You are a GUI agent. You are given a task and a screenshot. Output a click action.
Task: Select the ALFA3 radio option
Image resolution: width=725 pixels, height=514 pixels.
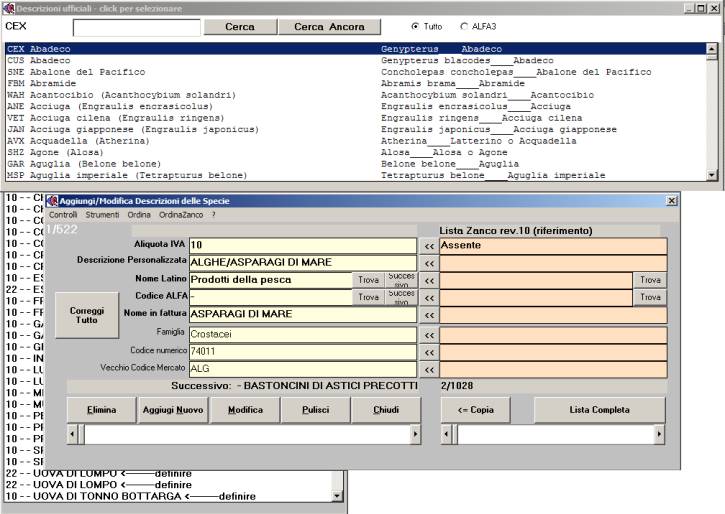[x=463, y=27]
